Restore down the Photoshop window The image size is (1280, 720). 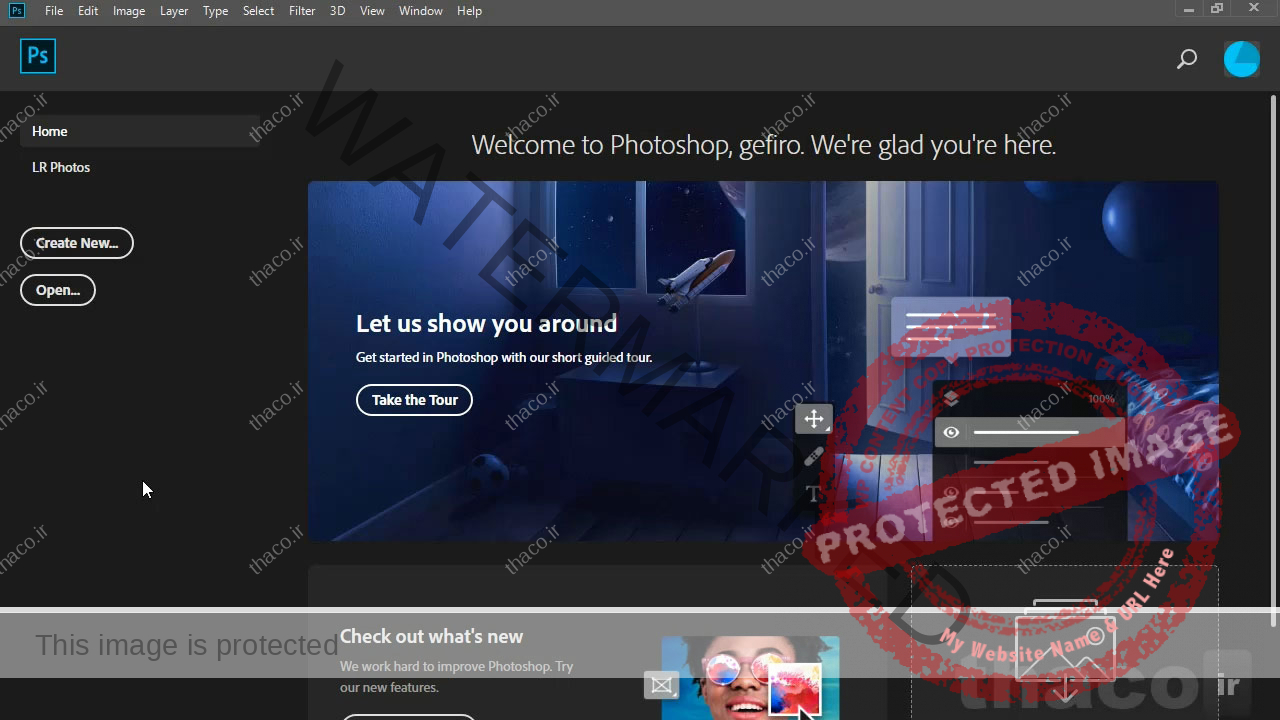[x=1217, y=10]
